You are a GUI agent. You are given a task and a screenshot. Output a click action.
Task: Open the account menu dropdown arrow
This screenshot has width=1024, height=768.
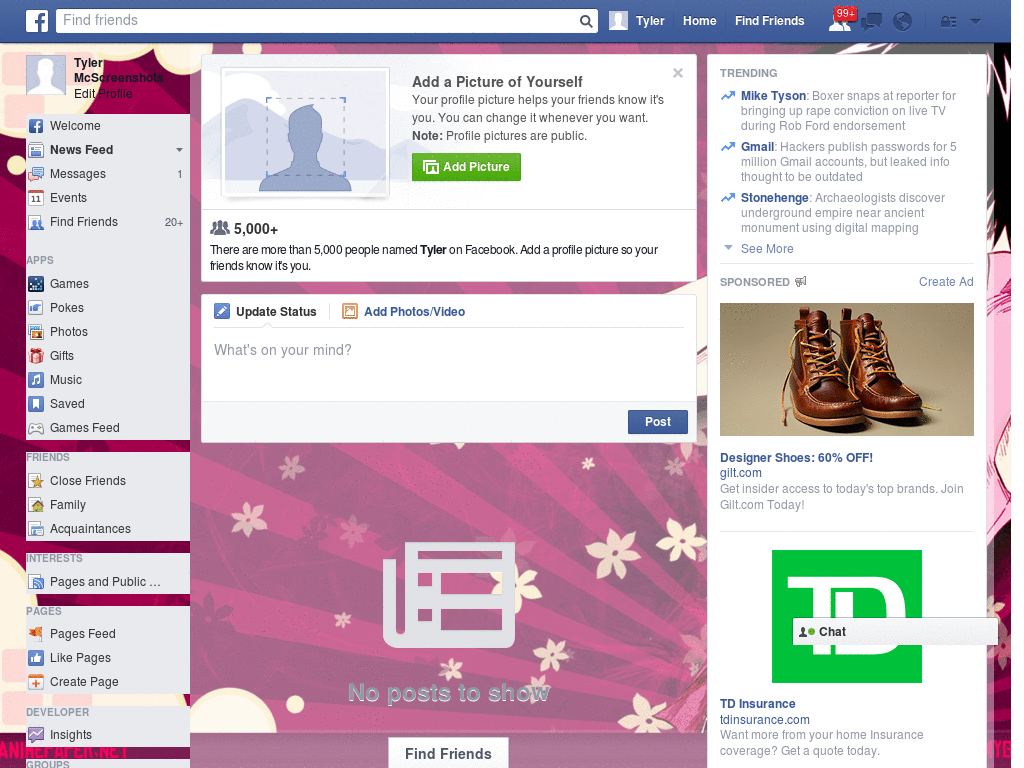click(976, 22)
